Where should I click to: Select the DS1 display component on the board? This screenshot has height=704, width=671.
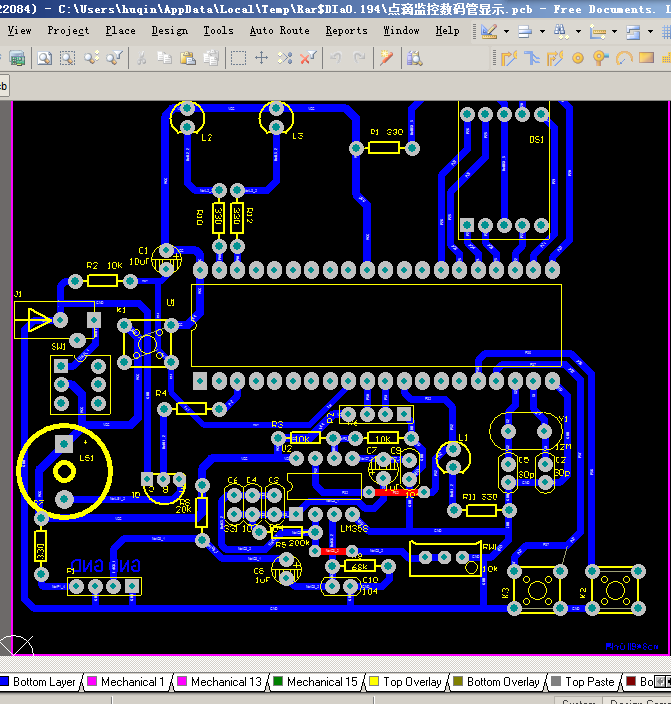click(x=504, y=170)
